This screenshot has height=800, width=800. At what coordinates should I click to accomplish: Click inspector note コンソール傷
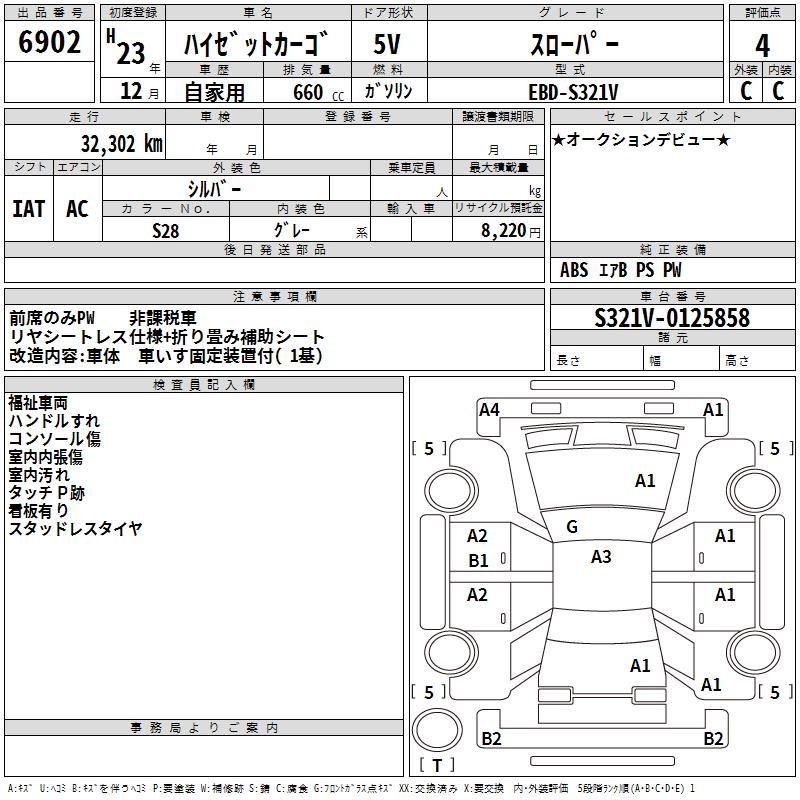click(55, 439)
